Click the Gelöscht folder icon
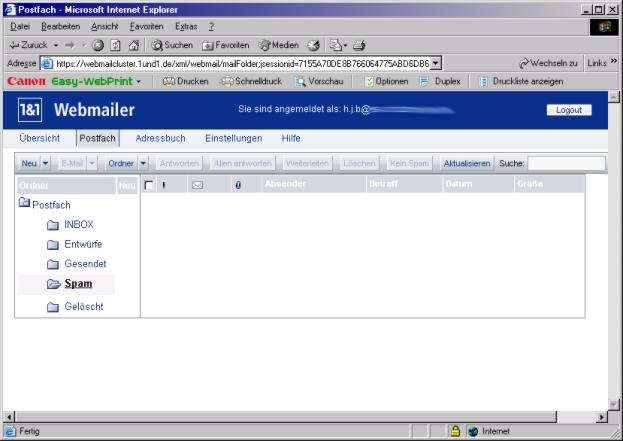623x441 pixels. [53, 308]
